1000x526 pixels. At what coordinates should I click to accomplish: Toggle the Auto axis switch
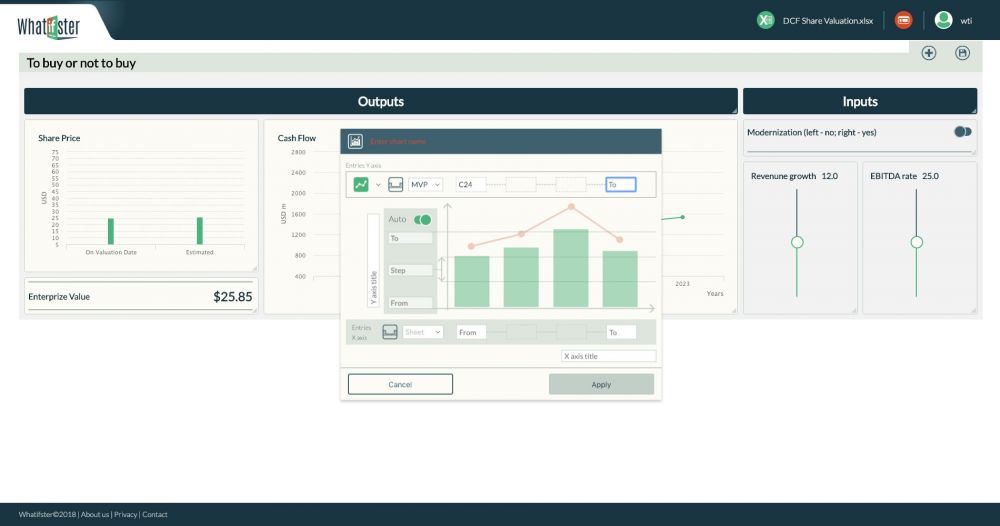point(423,219)
